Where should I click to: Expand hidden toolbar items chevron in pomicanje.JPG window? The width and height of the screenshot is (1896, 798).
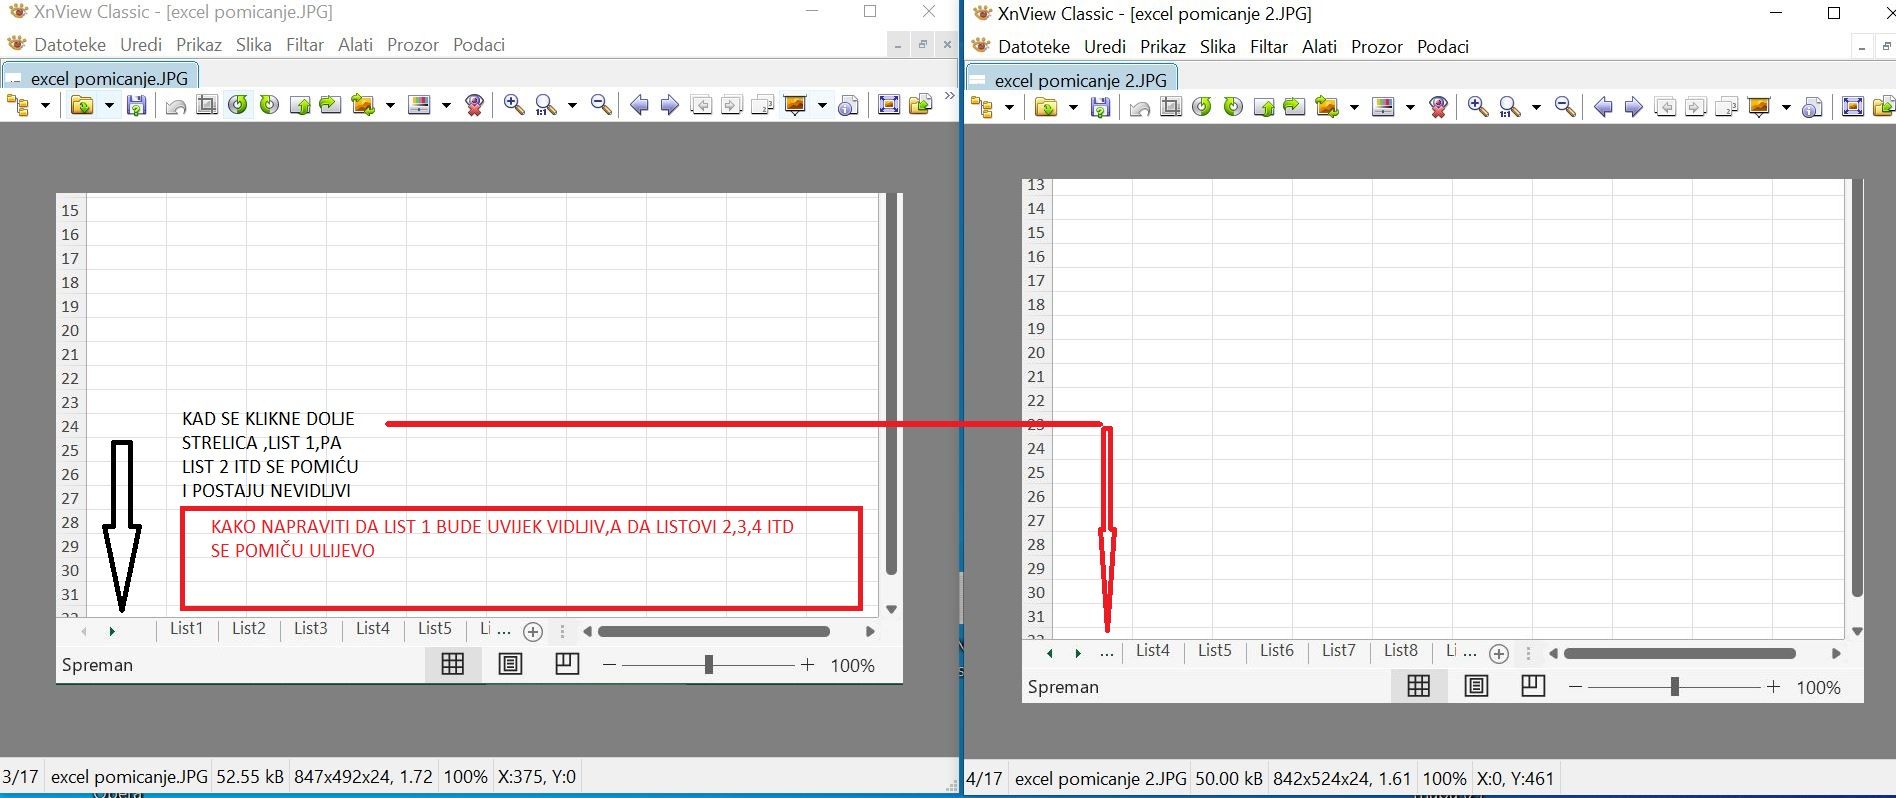[x=949, y=97]
